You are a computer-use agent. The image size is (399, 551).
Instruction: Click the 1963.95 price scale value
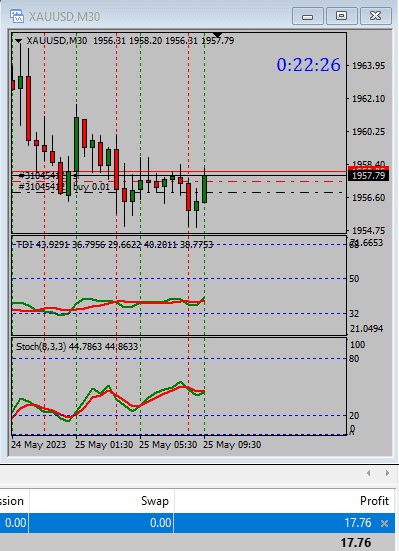[368, 66]
